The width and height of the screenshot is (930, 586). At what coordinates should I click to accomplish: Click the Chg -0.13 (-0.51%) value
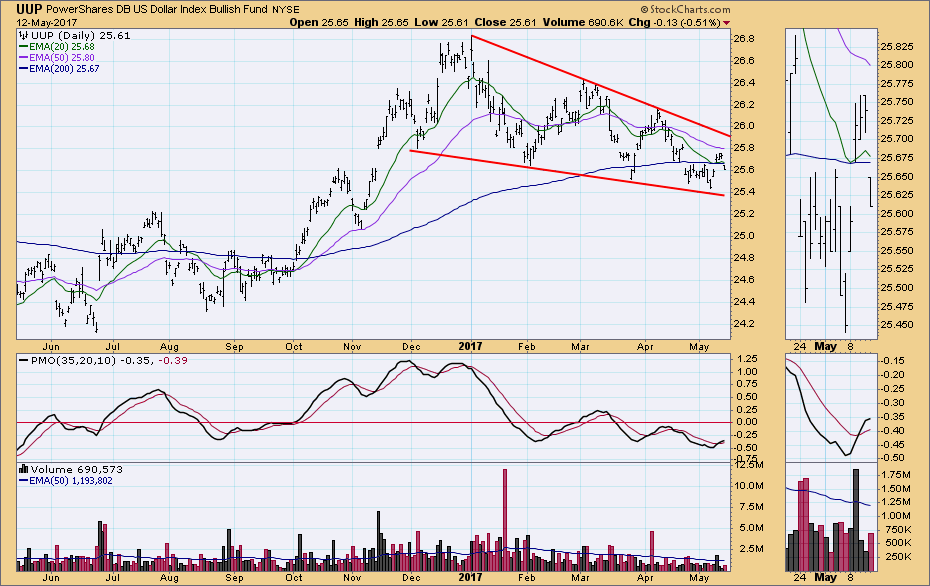click(x=674, y=23)
